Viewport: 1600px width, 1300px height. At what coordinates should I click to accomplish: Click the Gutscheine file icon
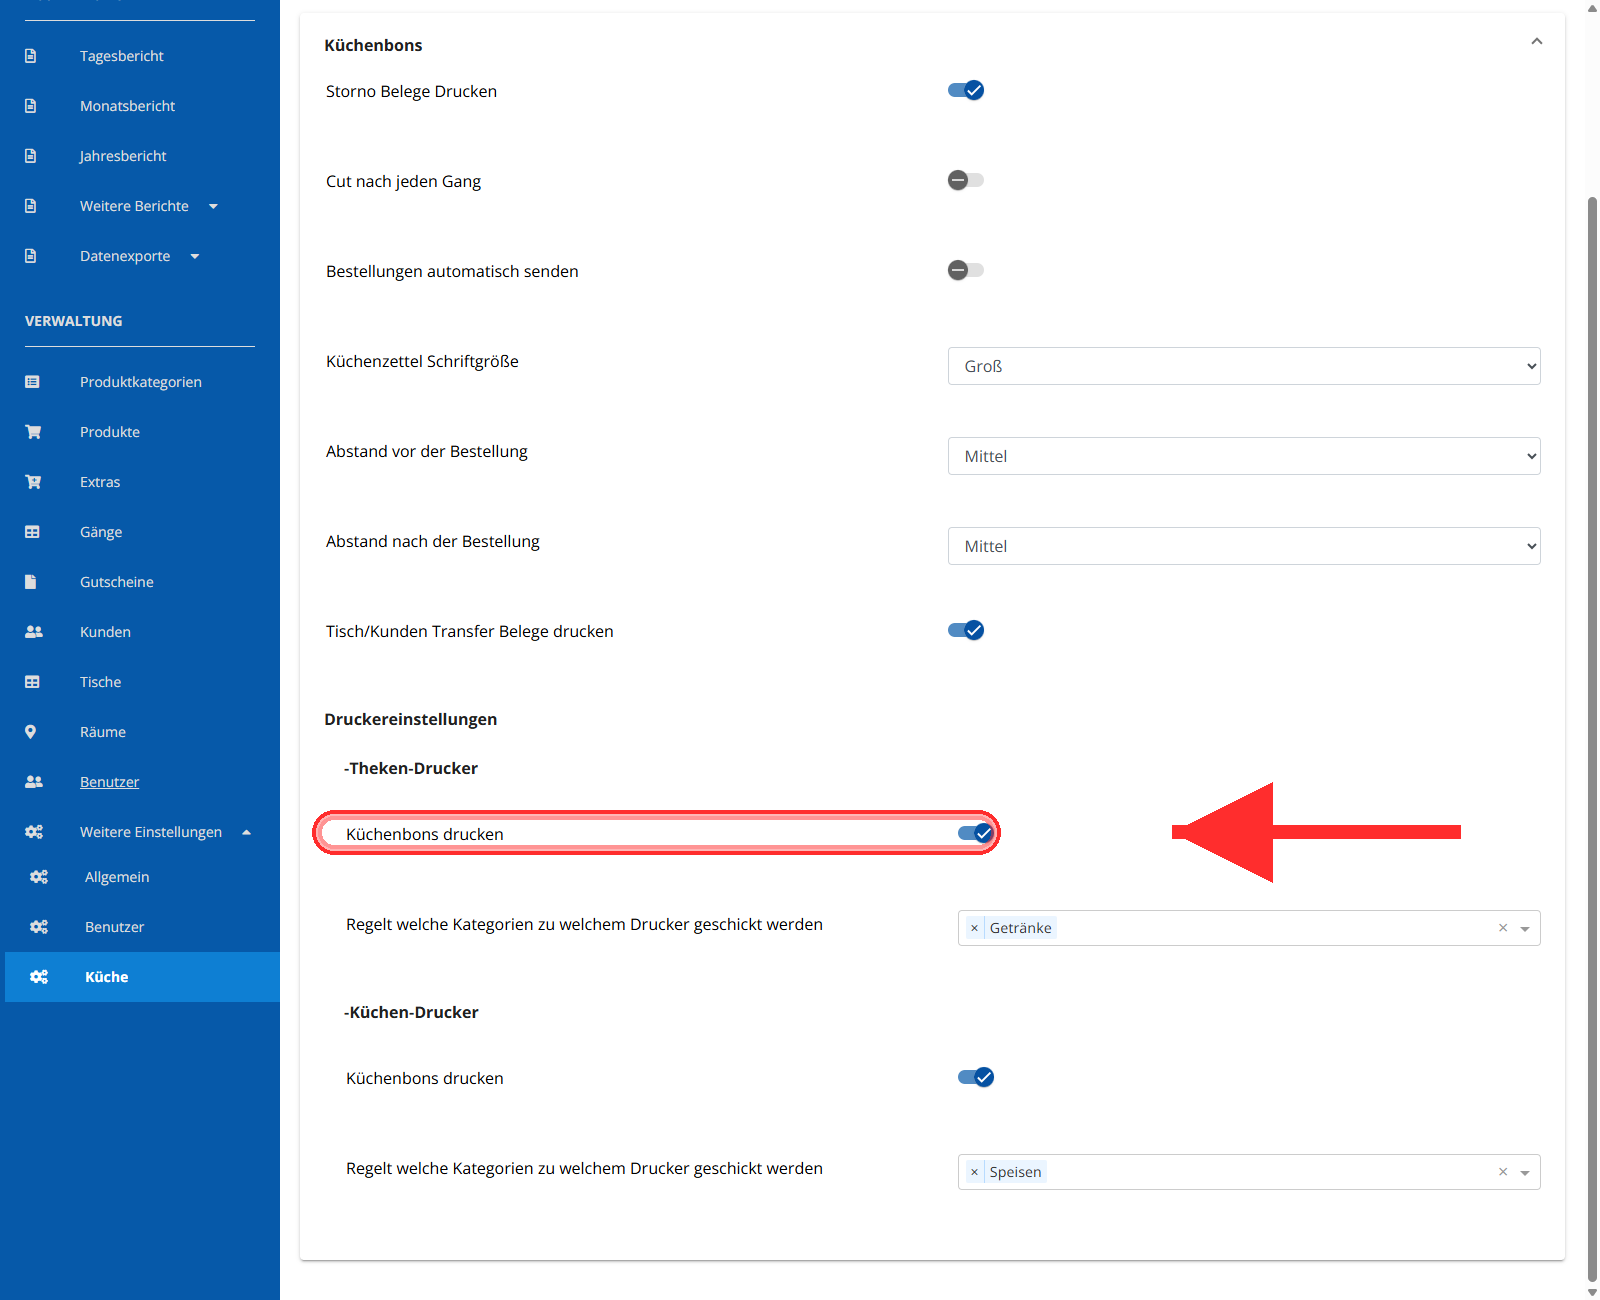coord(30,582)
